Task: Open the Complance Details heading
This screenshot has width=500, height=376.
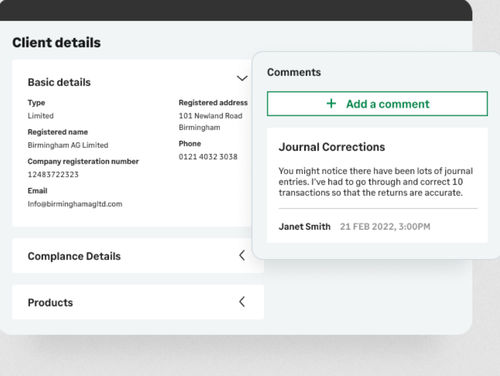Action: coord(74,256)
